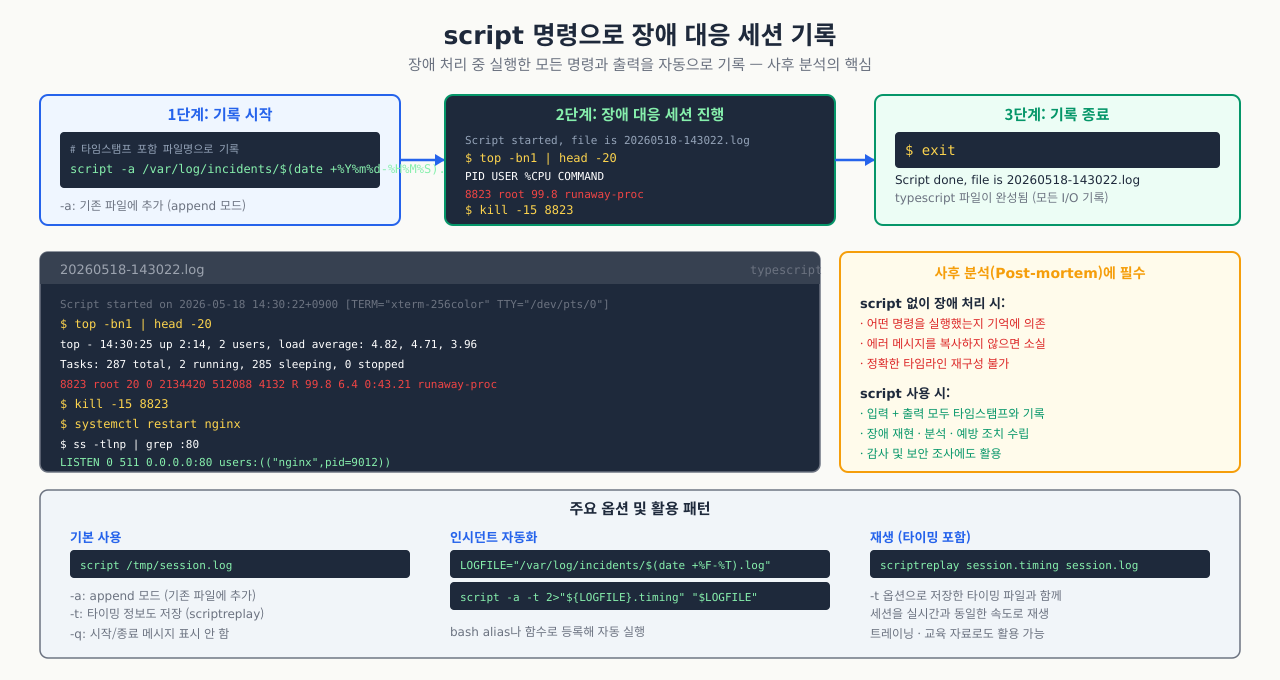
Task: Click the line '$ ss -tlnp | grep :80'
Action: click(129, 444)
